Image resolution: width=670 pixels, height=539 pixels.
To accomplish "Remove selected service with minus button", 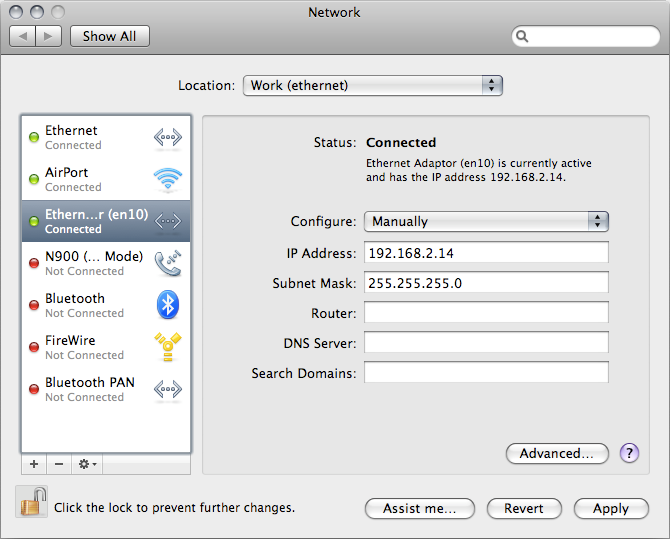I will coord(58,465).
